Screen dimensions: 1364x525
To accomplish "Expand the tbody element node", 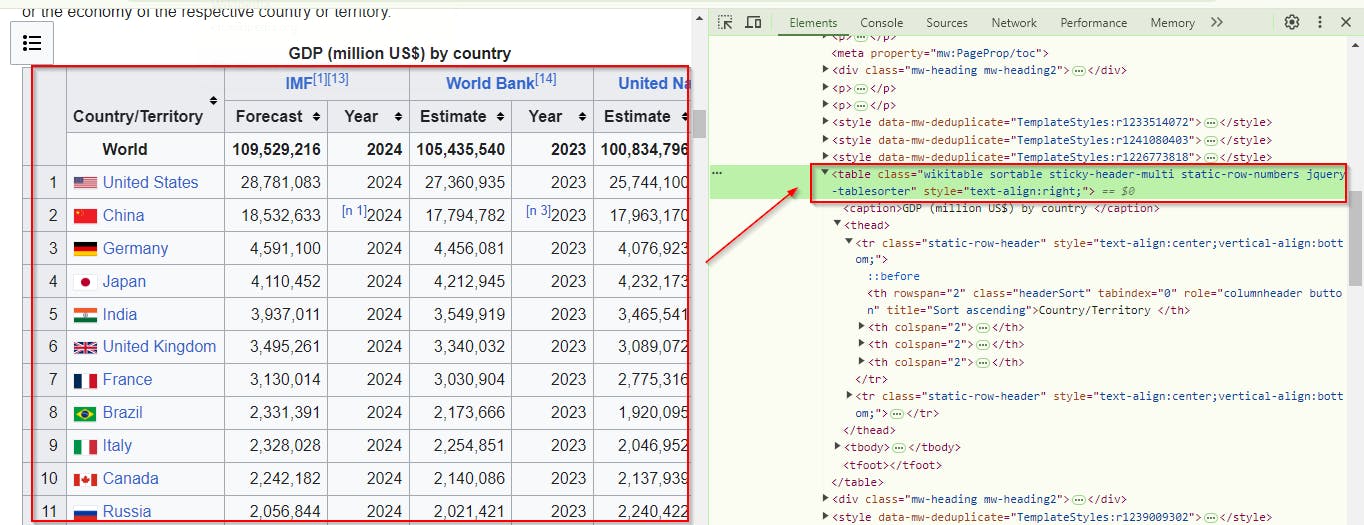I will [x=838, y=447].
